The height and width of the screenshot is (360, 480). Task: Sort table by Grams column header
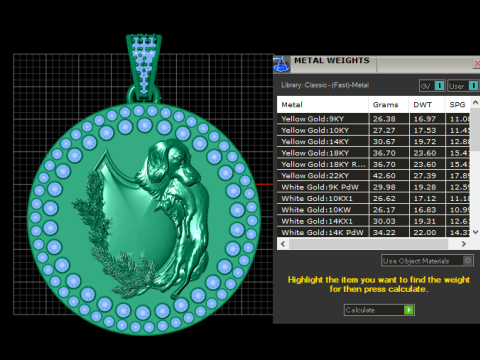[x=389, y=105]
